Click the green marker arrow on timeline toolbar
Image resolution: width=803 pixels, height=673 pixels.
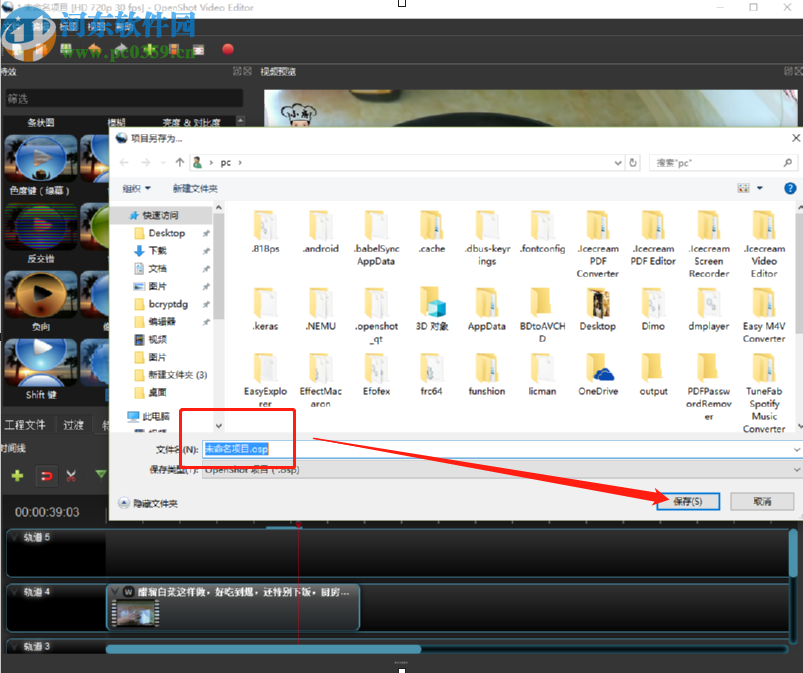tap(100, 474)
